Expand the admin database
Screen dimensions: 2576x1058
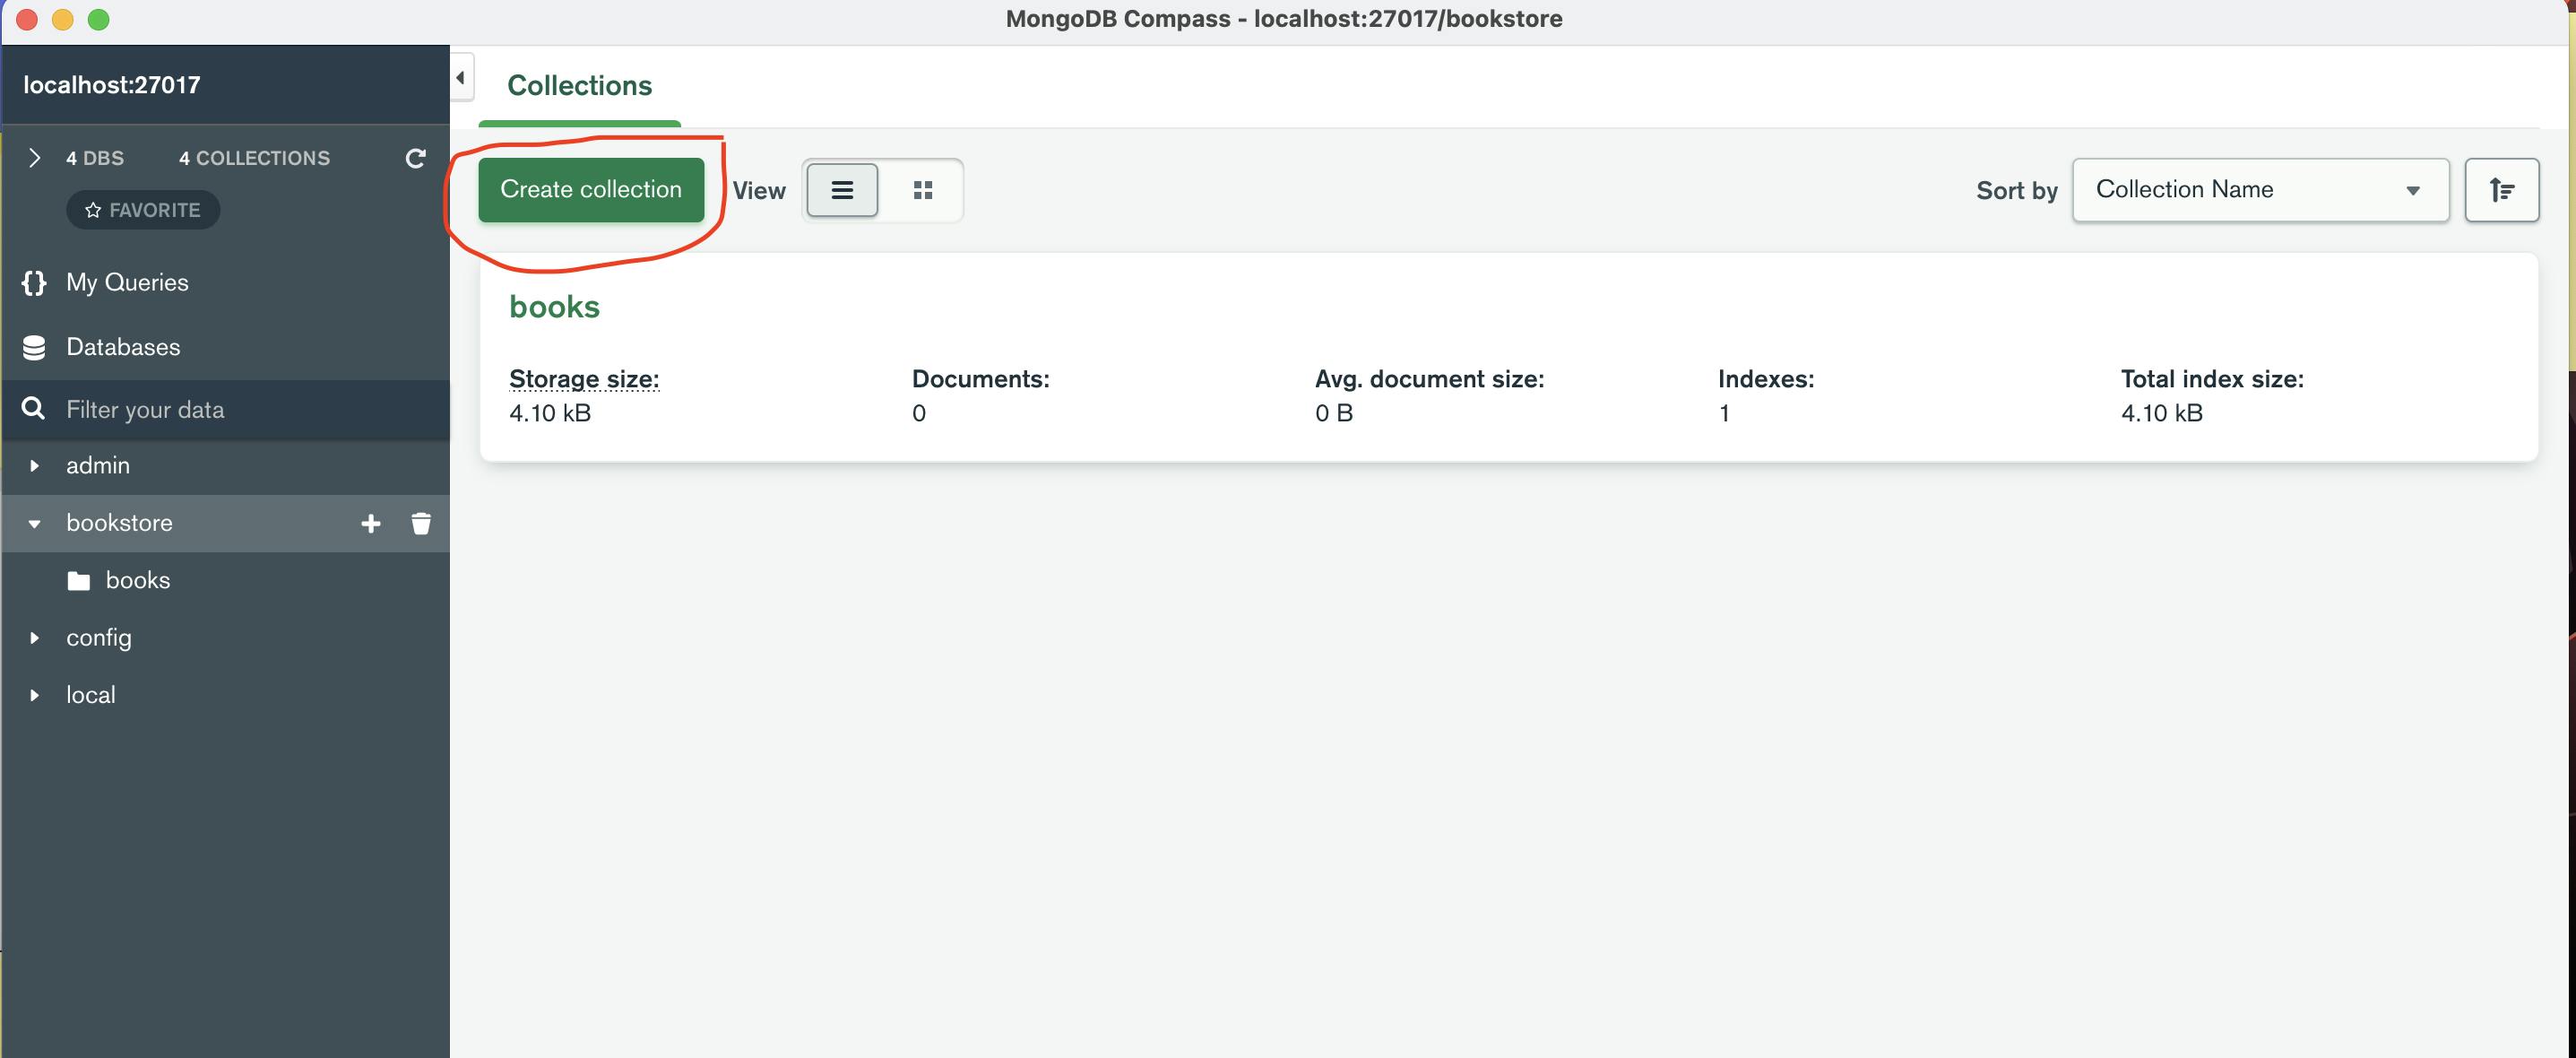(x=34, y=466)
